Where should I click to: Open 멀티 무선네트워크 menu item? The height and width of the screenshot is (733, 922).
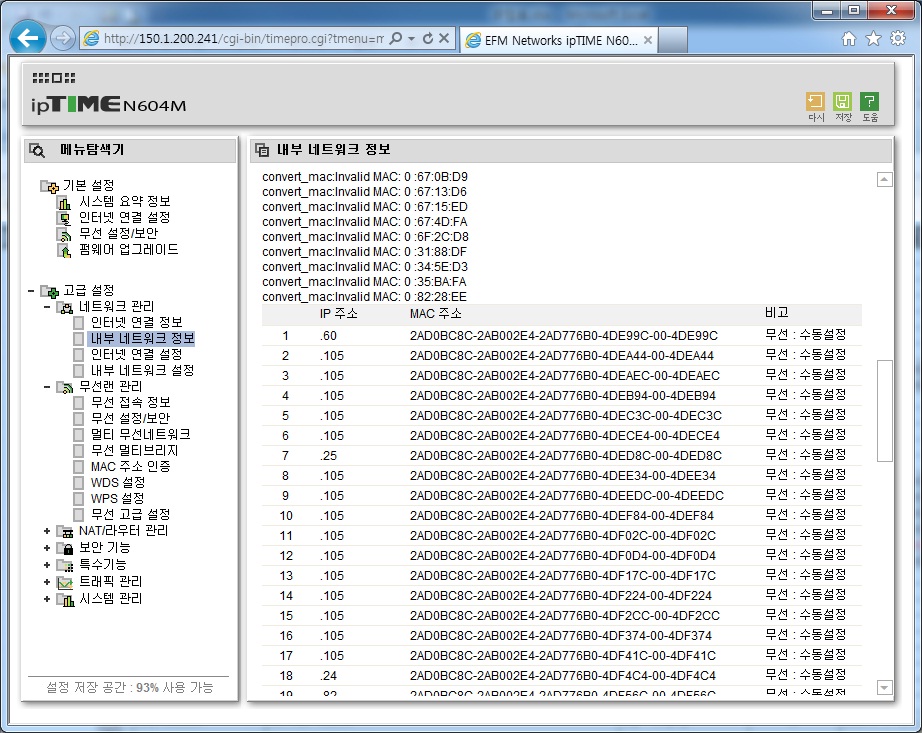[141, 434]
